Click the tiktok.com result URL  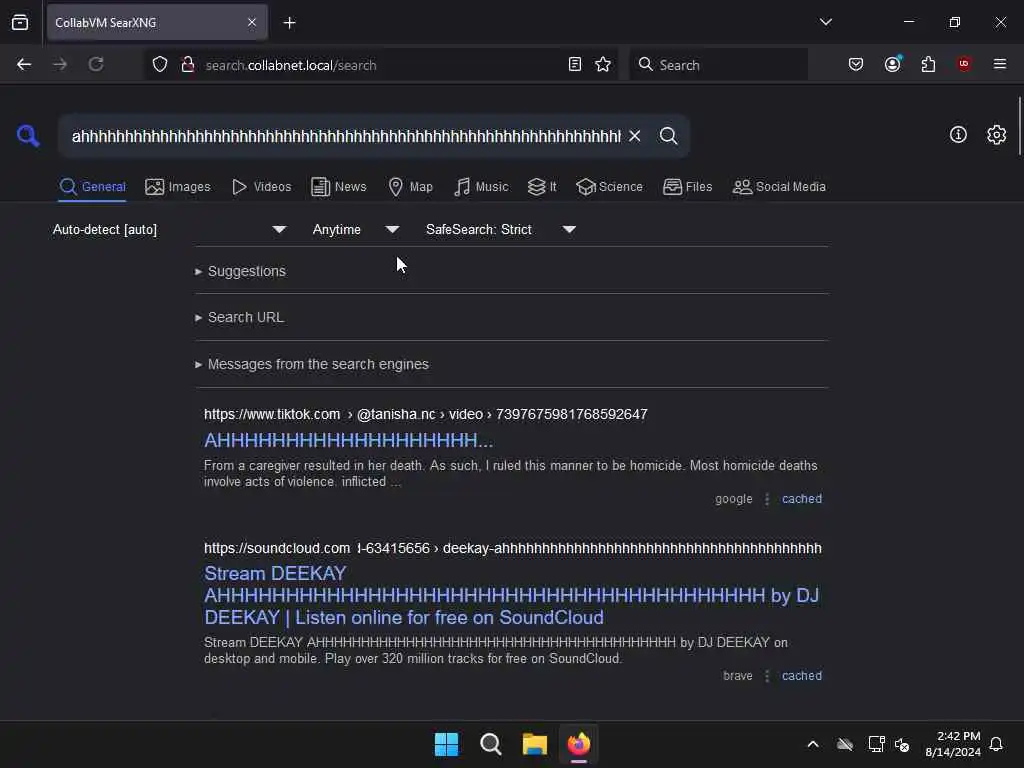point(426,415)
